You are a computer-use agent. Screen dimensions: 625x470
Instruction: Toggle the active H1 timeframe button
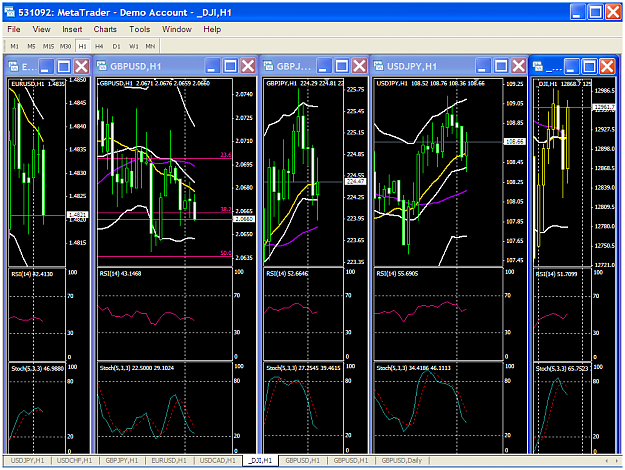pos(83,46)
